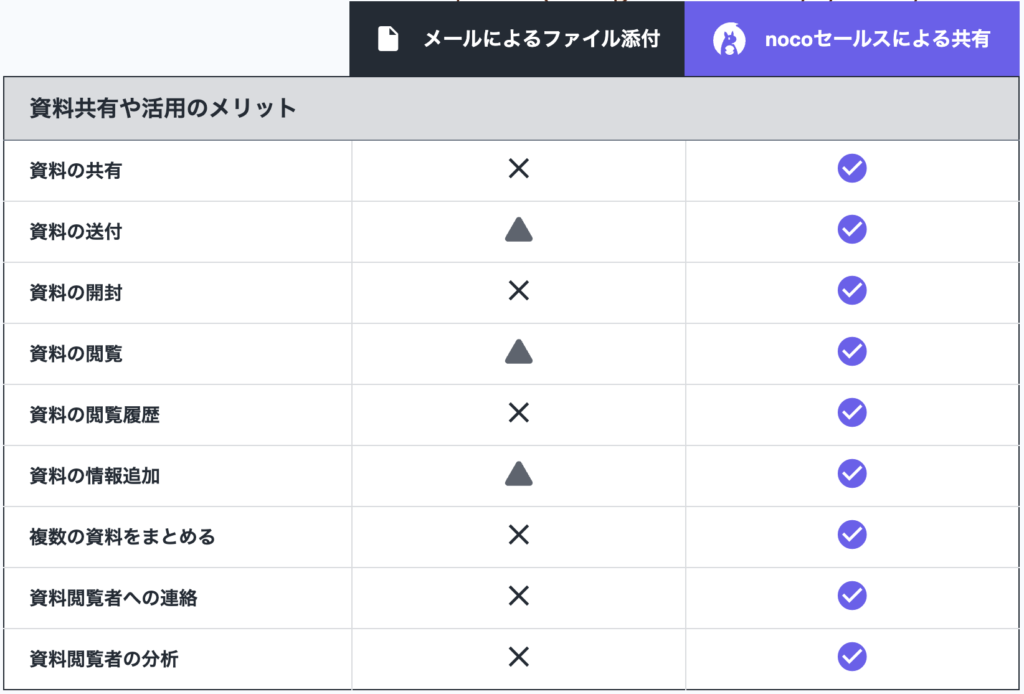This screenshot has width=1024, height=694.
Task: Click the 資料閲覧者の分析 row label
Action: (104, 659)
